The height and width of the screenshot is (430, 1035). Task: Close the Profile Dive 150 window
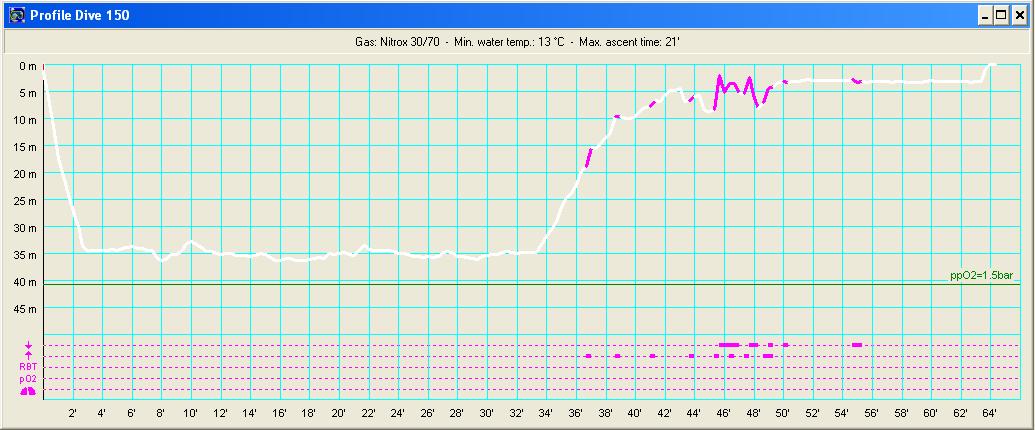1018,15
